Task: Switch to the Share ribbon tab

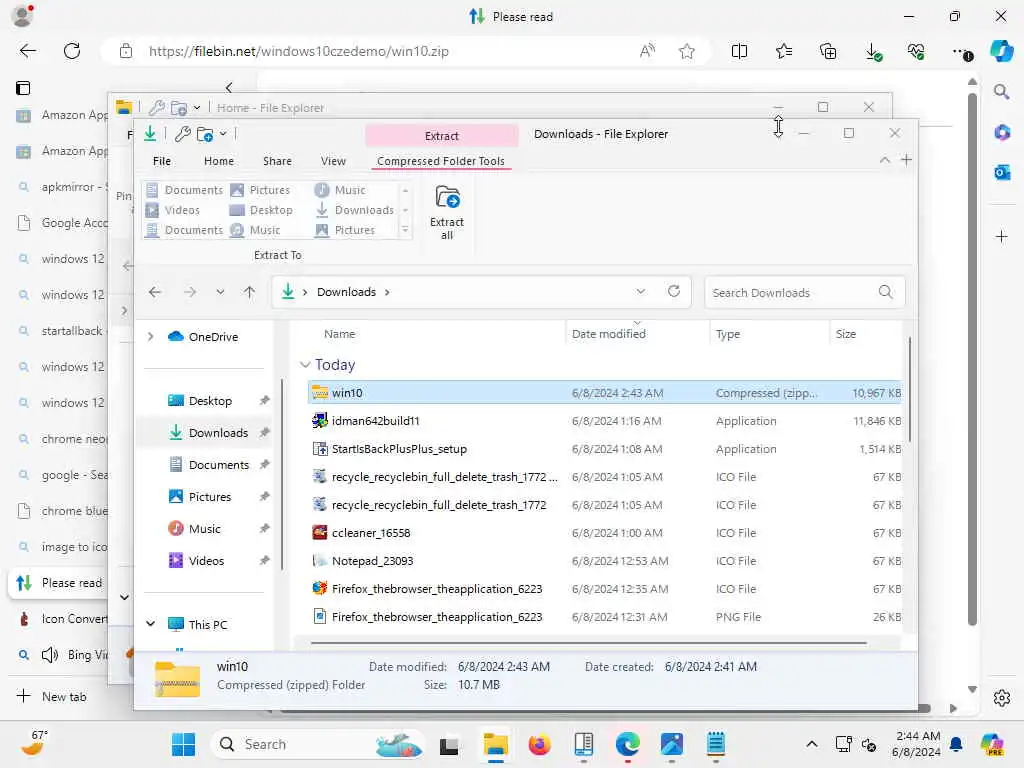Action: point(278,161)
